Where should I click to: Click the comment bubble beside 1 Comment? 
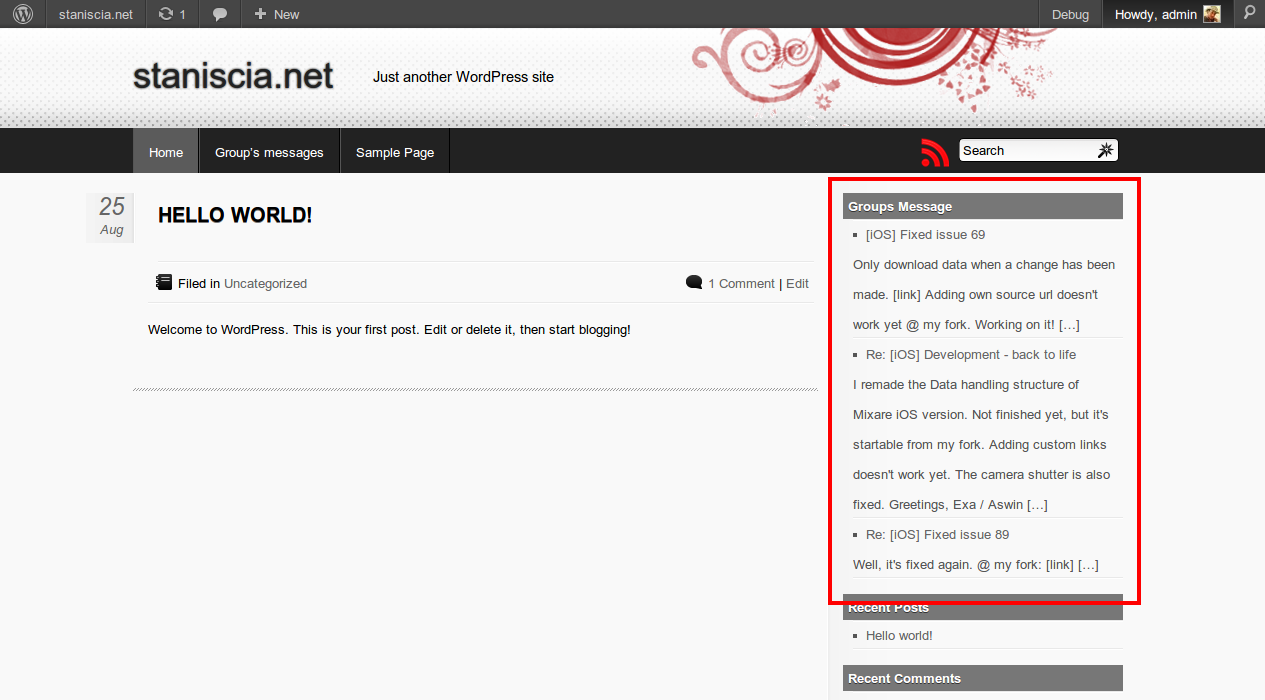694,283
